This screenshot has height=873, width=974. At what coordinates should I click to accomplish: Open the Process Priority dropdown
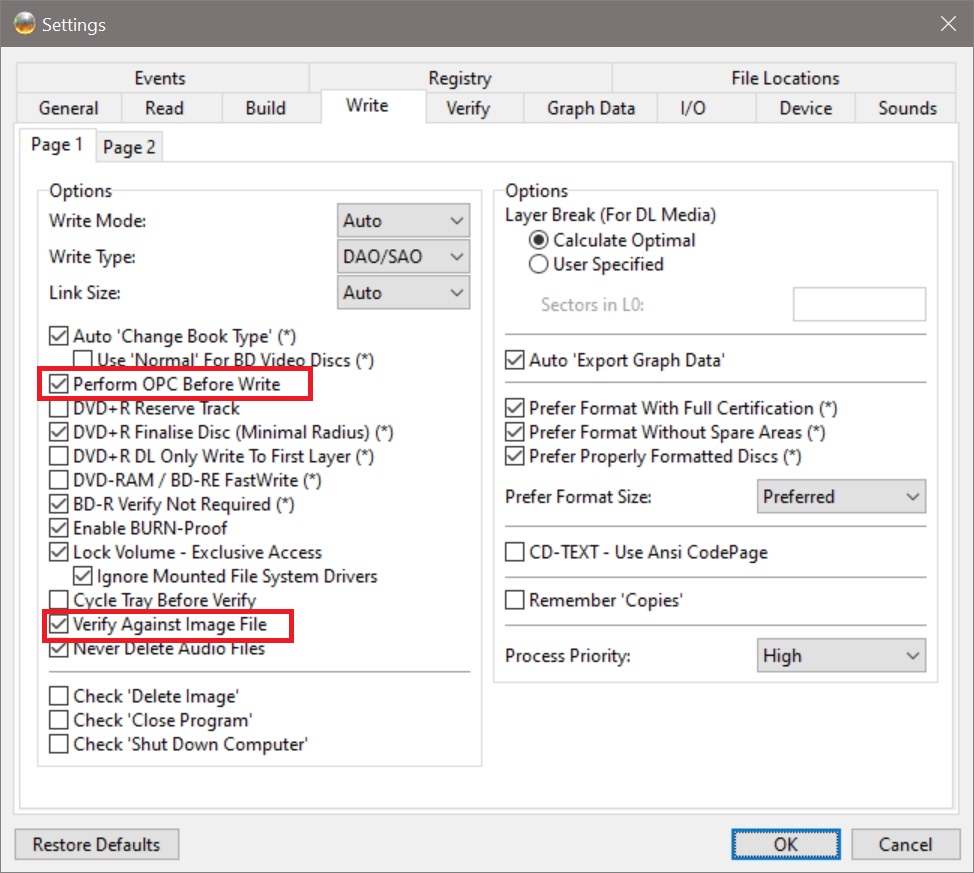point(841,656)
